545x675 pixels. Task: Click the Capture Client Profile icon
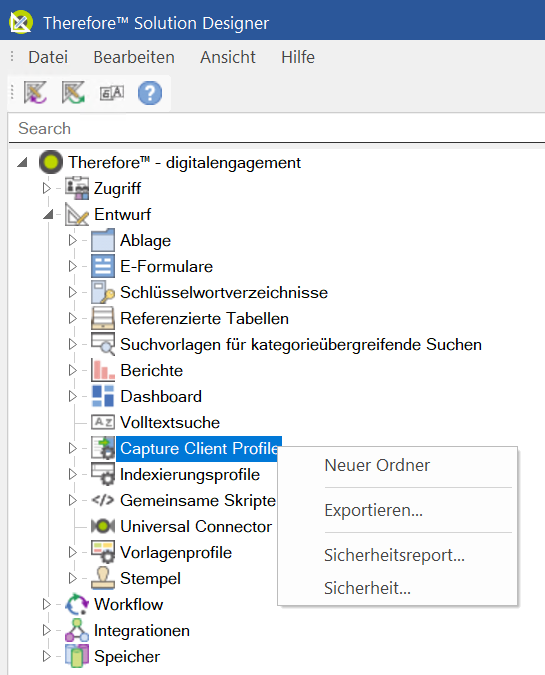pyautogui.click(x=103, y=448)
